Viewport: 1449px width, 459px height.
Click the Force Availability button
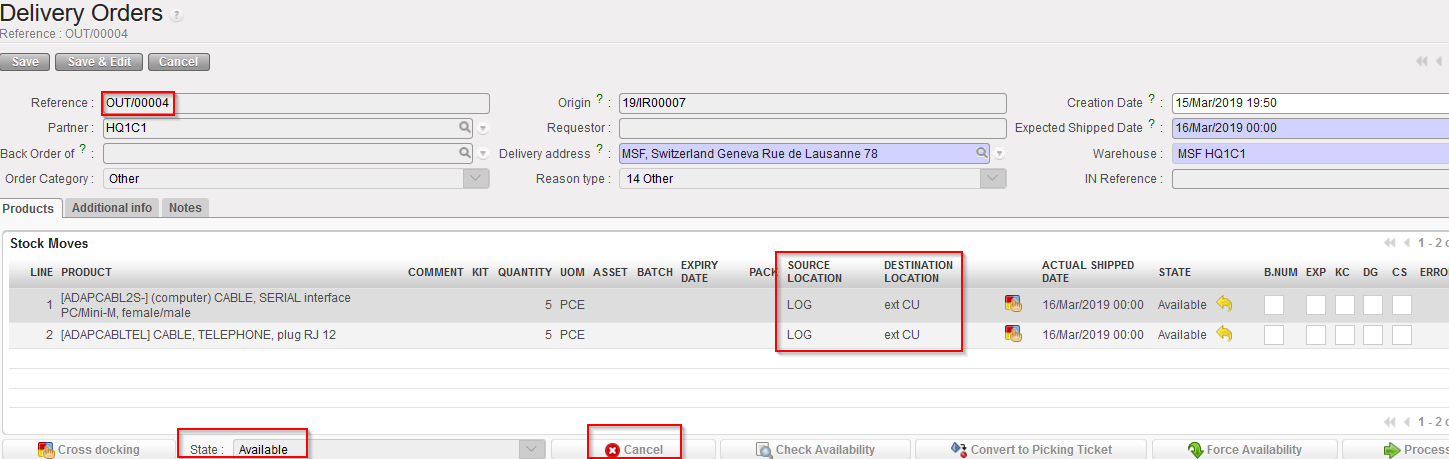point(1244,450)
